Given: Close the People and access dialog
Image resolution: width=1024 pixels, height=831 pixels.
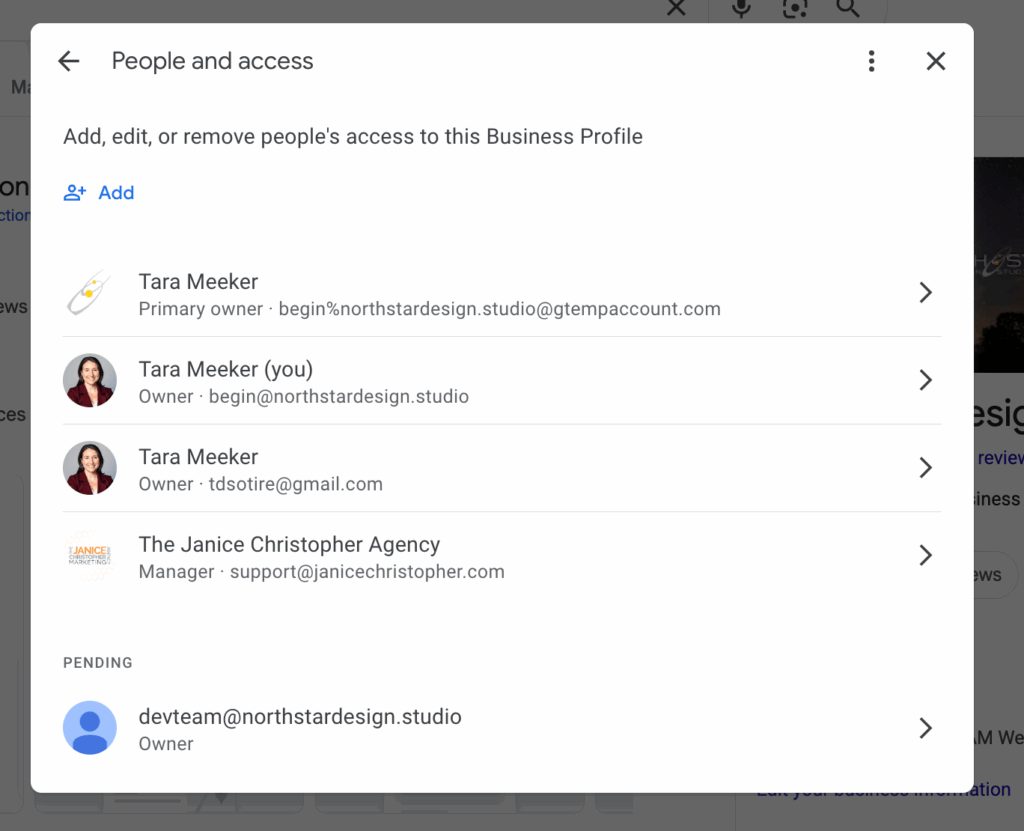Looking at the screenshot, I should [x=935, y=60].
